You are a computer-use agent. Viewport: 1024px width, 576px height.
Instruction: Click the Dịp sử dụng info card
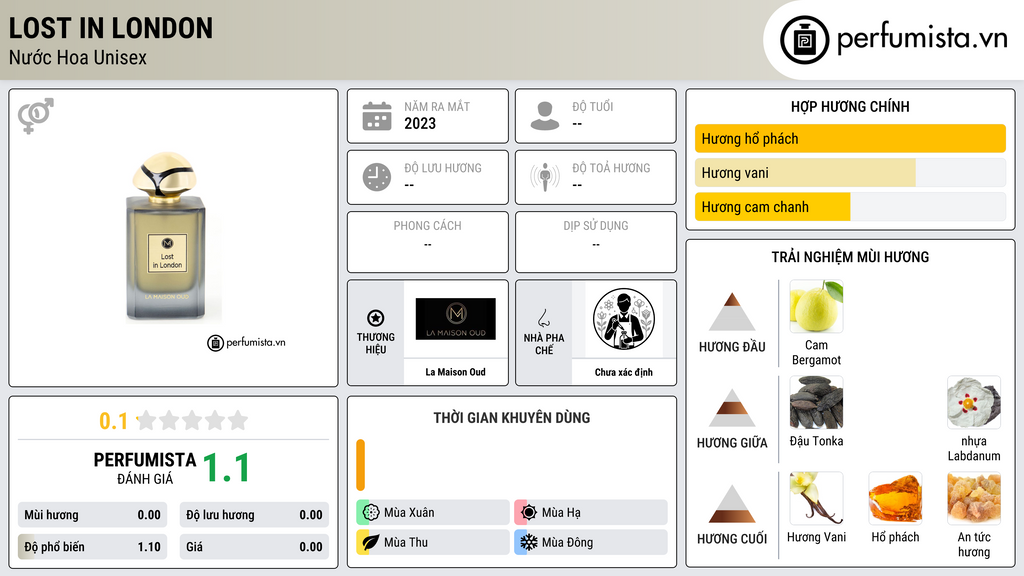[x=596, y=242]
